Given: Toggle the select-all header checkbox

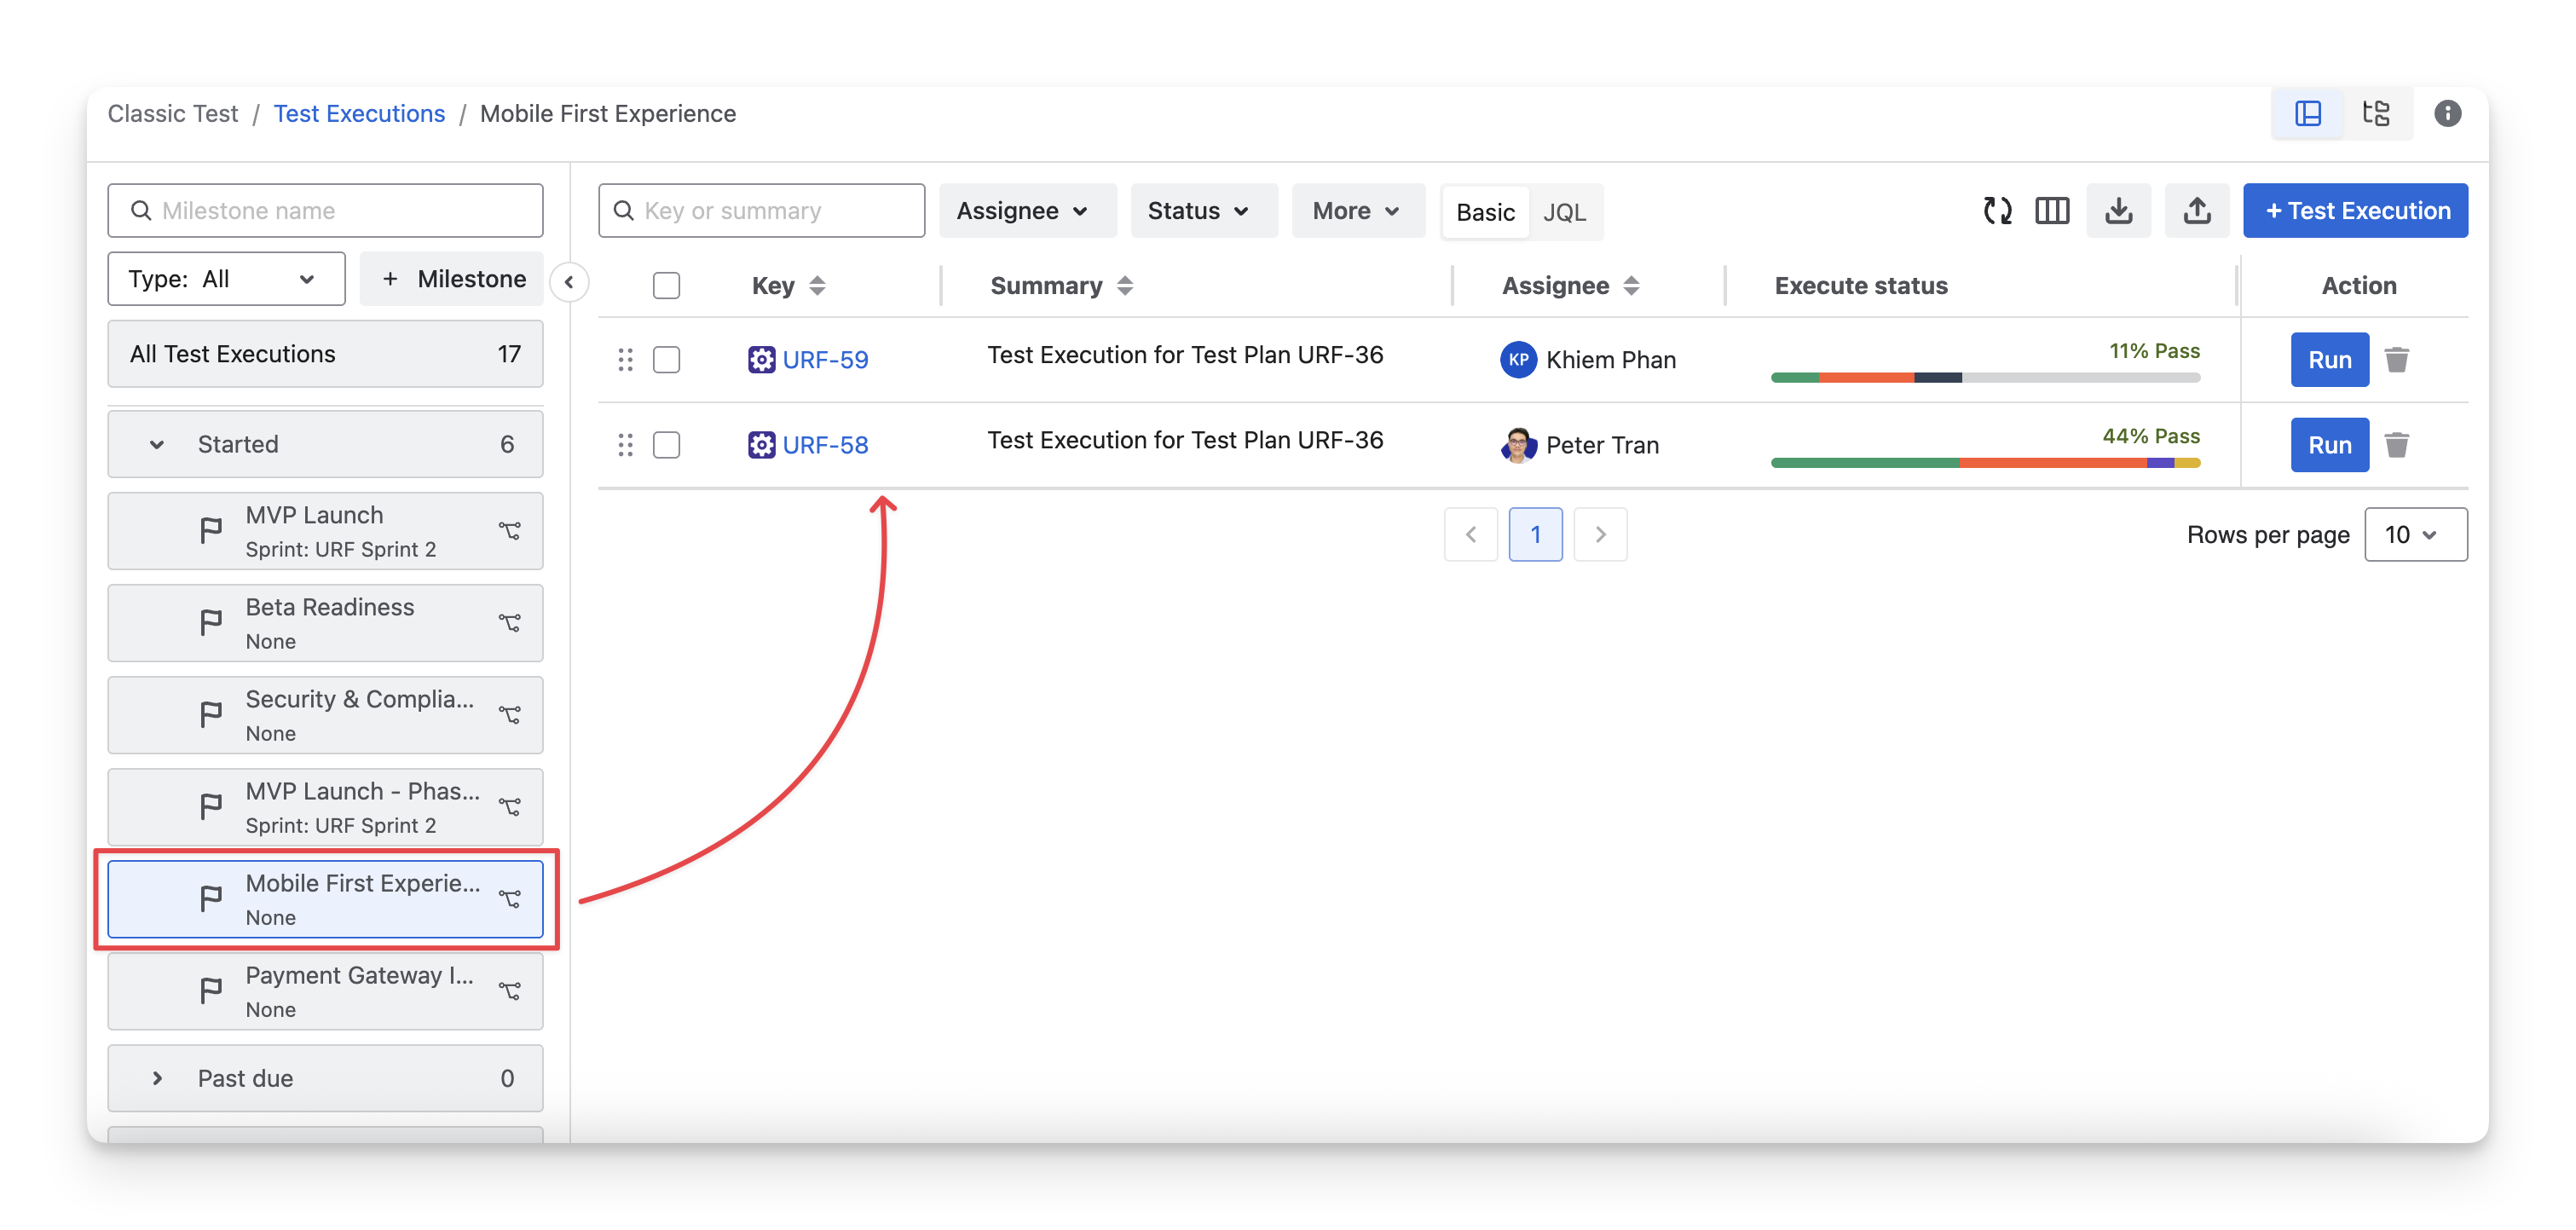Looking at the screenshot, I should coord(666,286).
